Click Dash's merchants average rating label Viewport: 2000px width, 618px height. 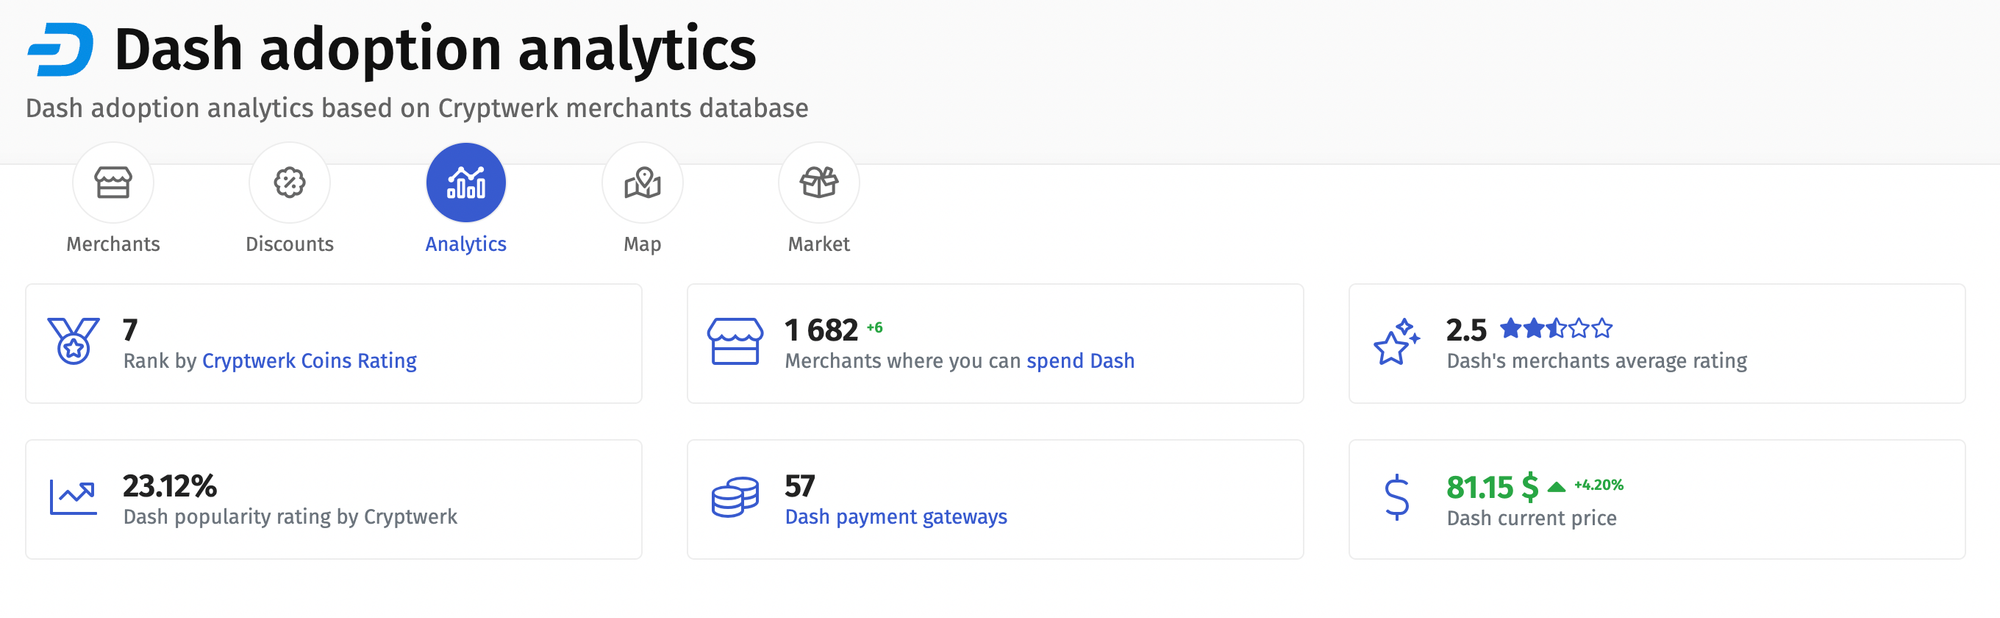pos(1597,361)
